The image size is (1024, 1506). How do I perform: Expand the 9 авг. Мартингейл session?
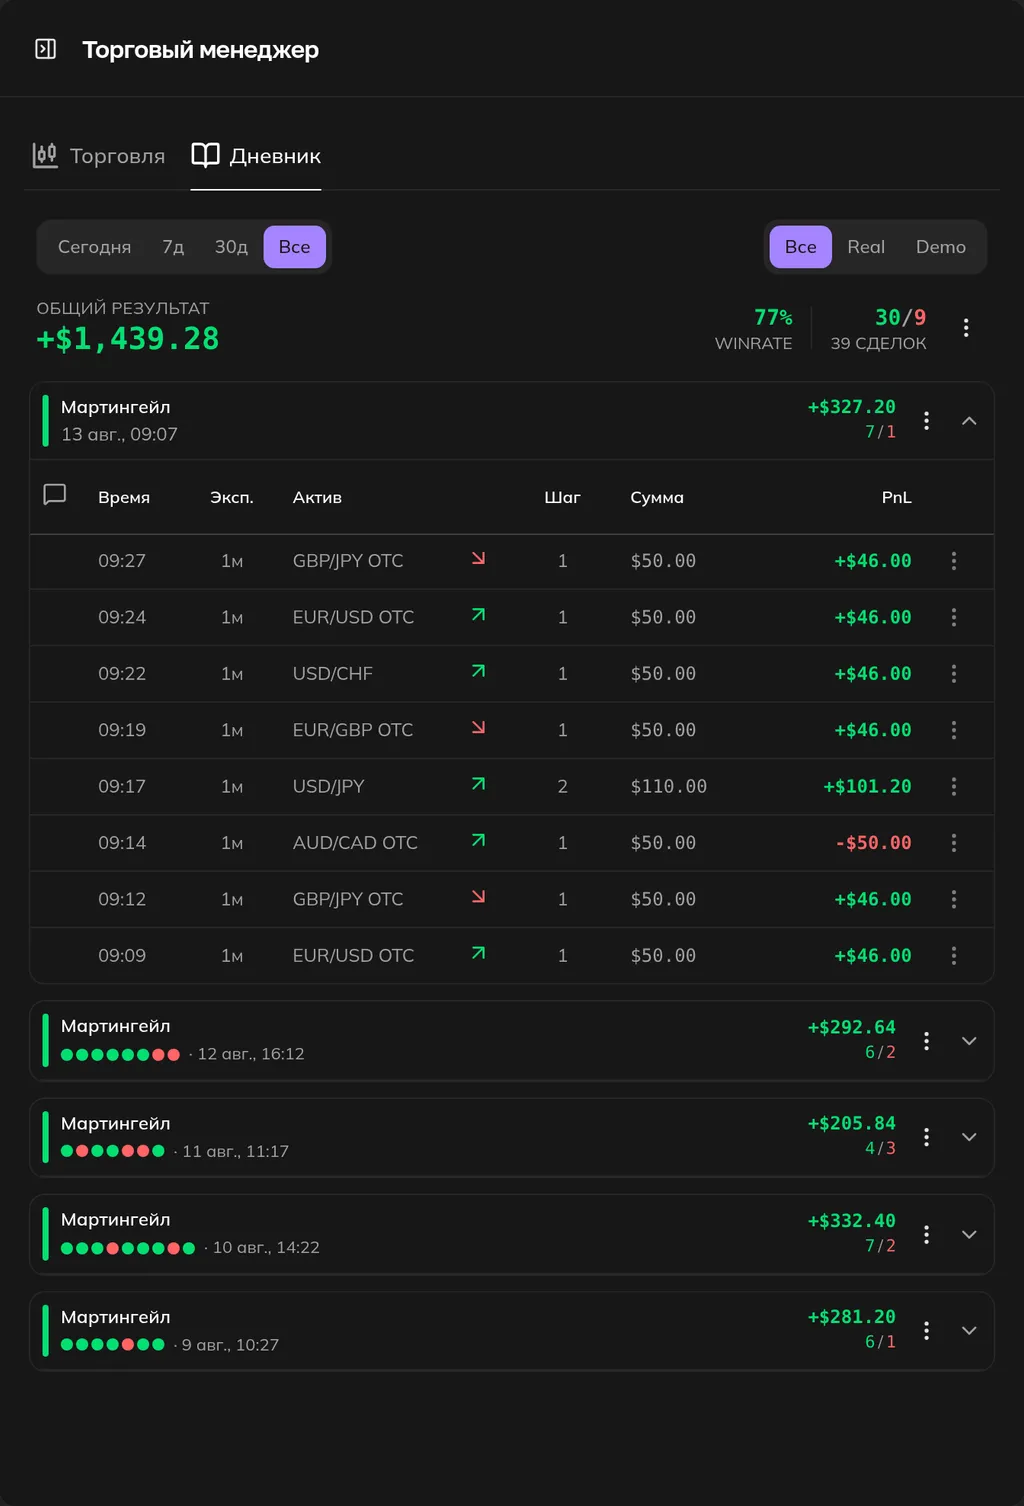969,1331
